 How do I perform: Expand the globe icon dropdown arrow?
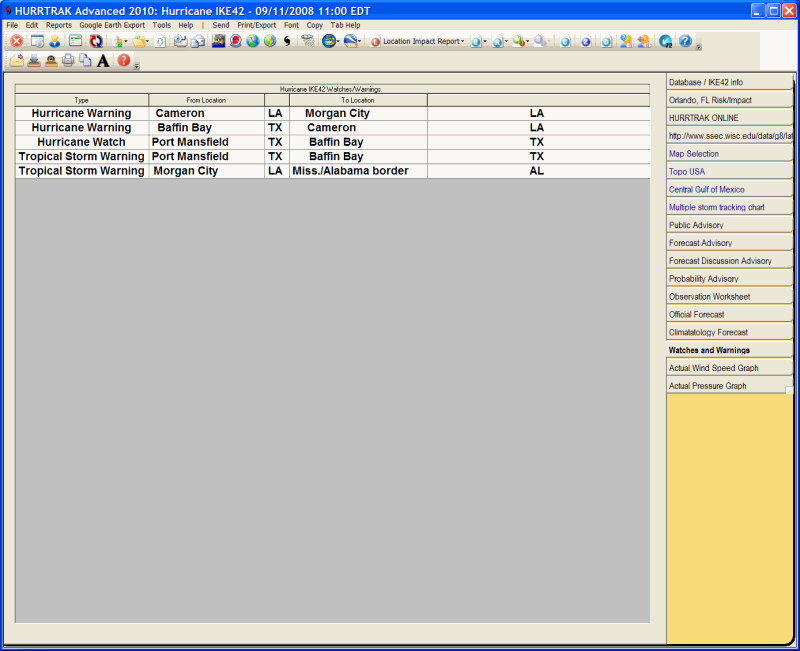339,42
